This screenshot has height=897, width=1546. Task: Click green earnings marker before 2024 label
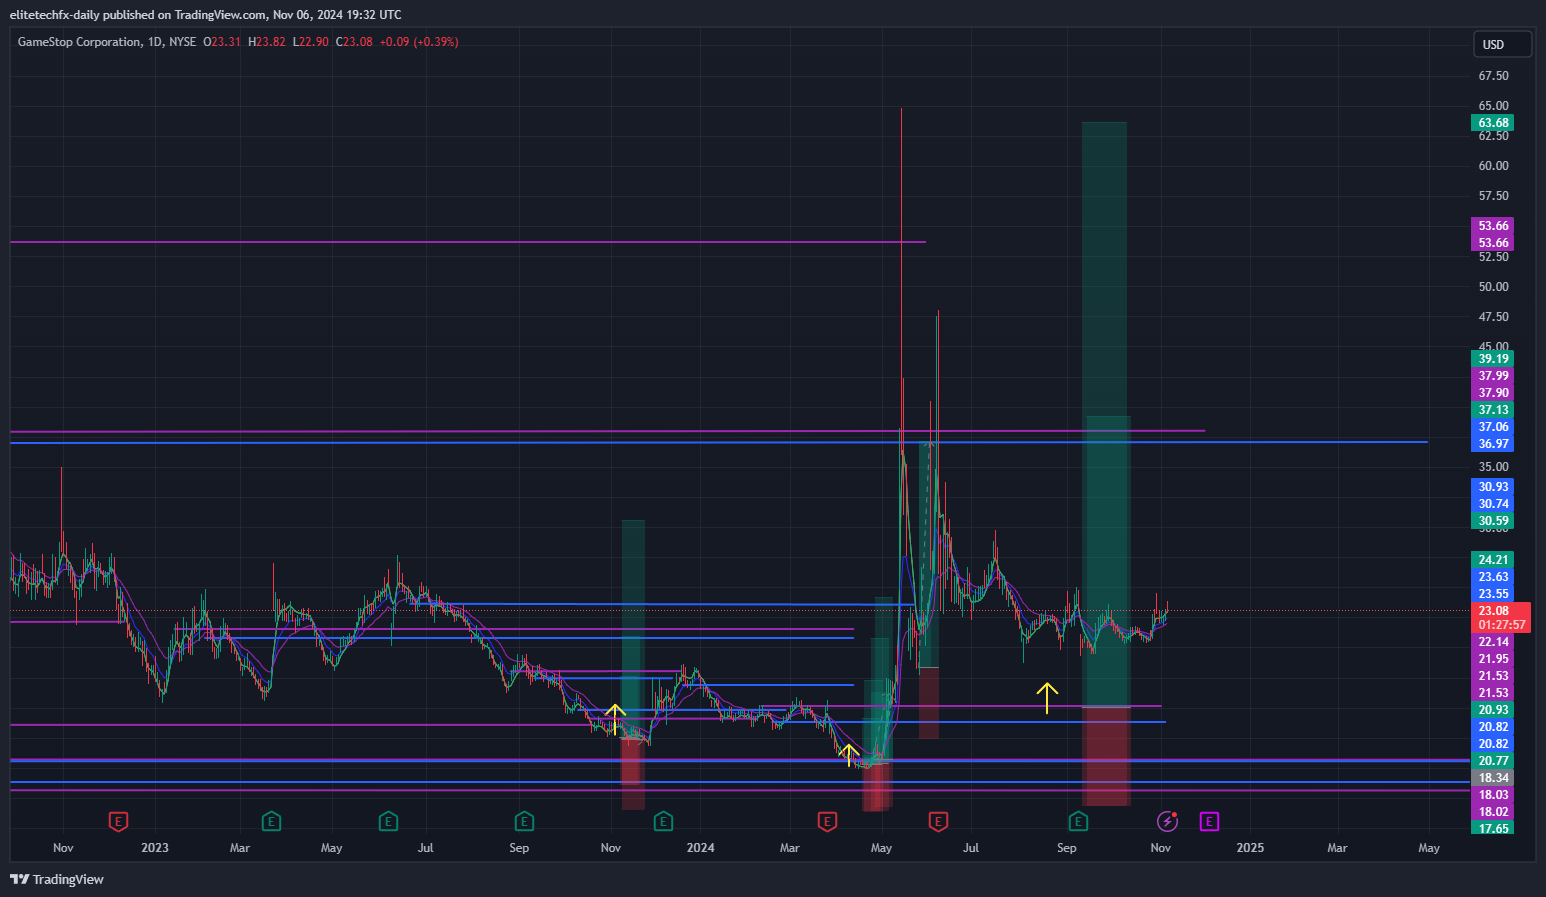(663, 822)
